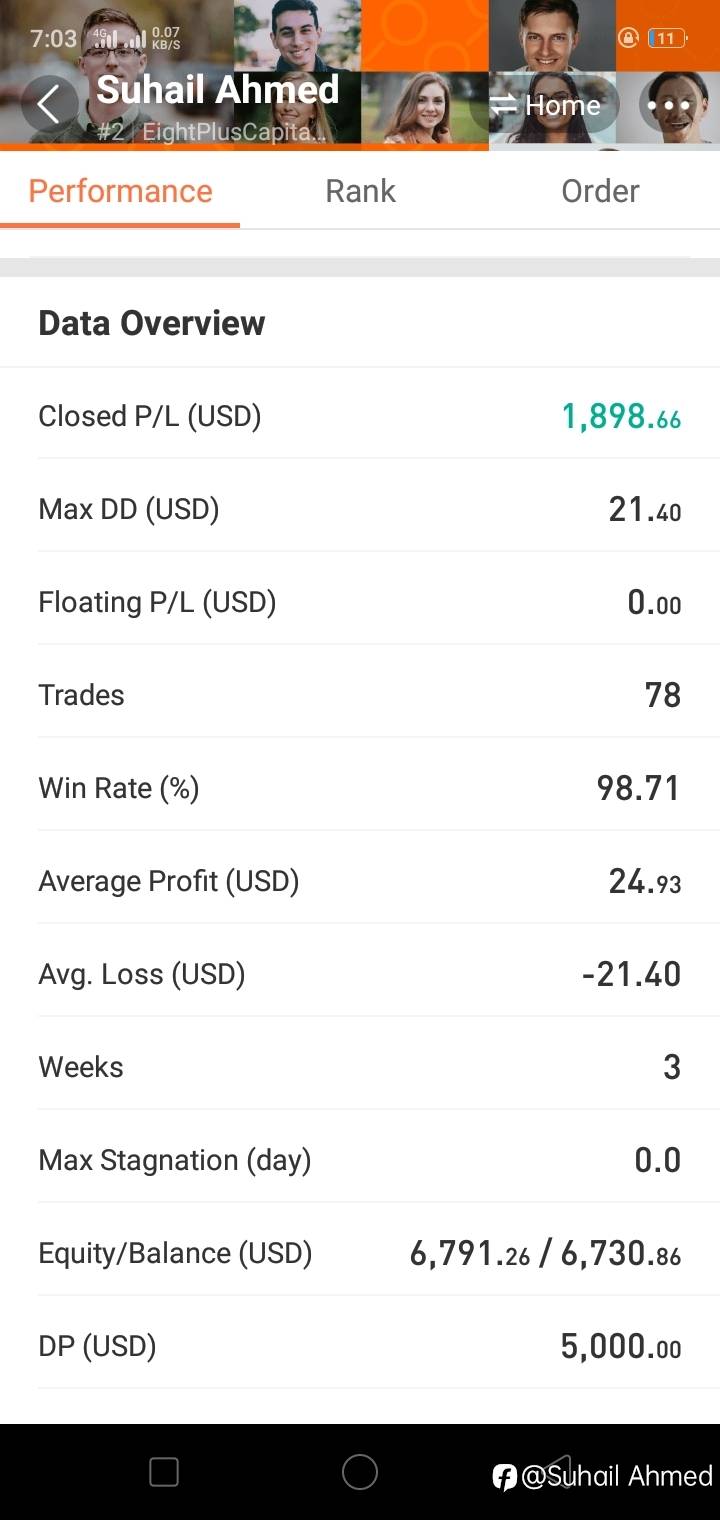Go to the Order tab
This screenshot has height=1520, width=720.
[x=600, y=191]
